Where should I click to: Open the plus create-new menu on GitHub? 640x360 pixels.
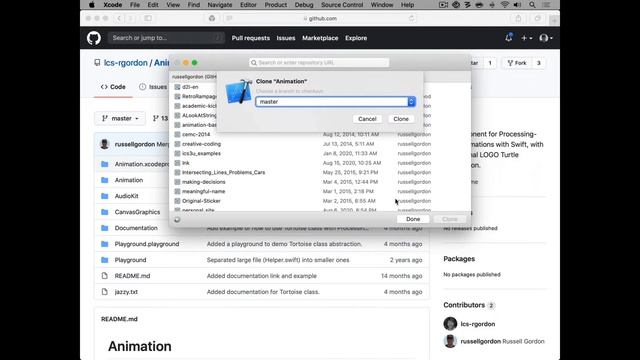(x=527, y=38)
